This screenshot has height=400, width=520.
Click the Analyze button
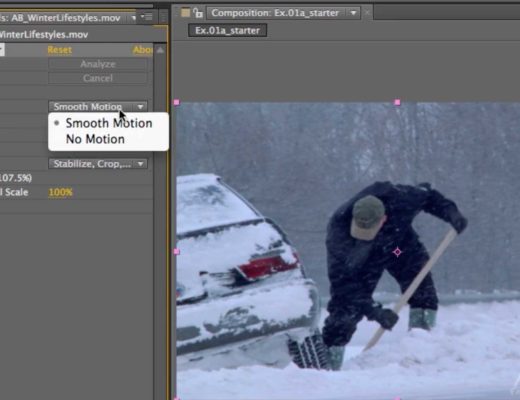coord(98,64)
